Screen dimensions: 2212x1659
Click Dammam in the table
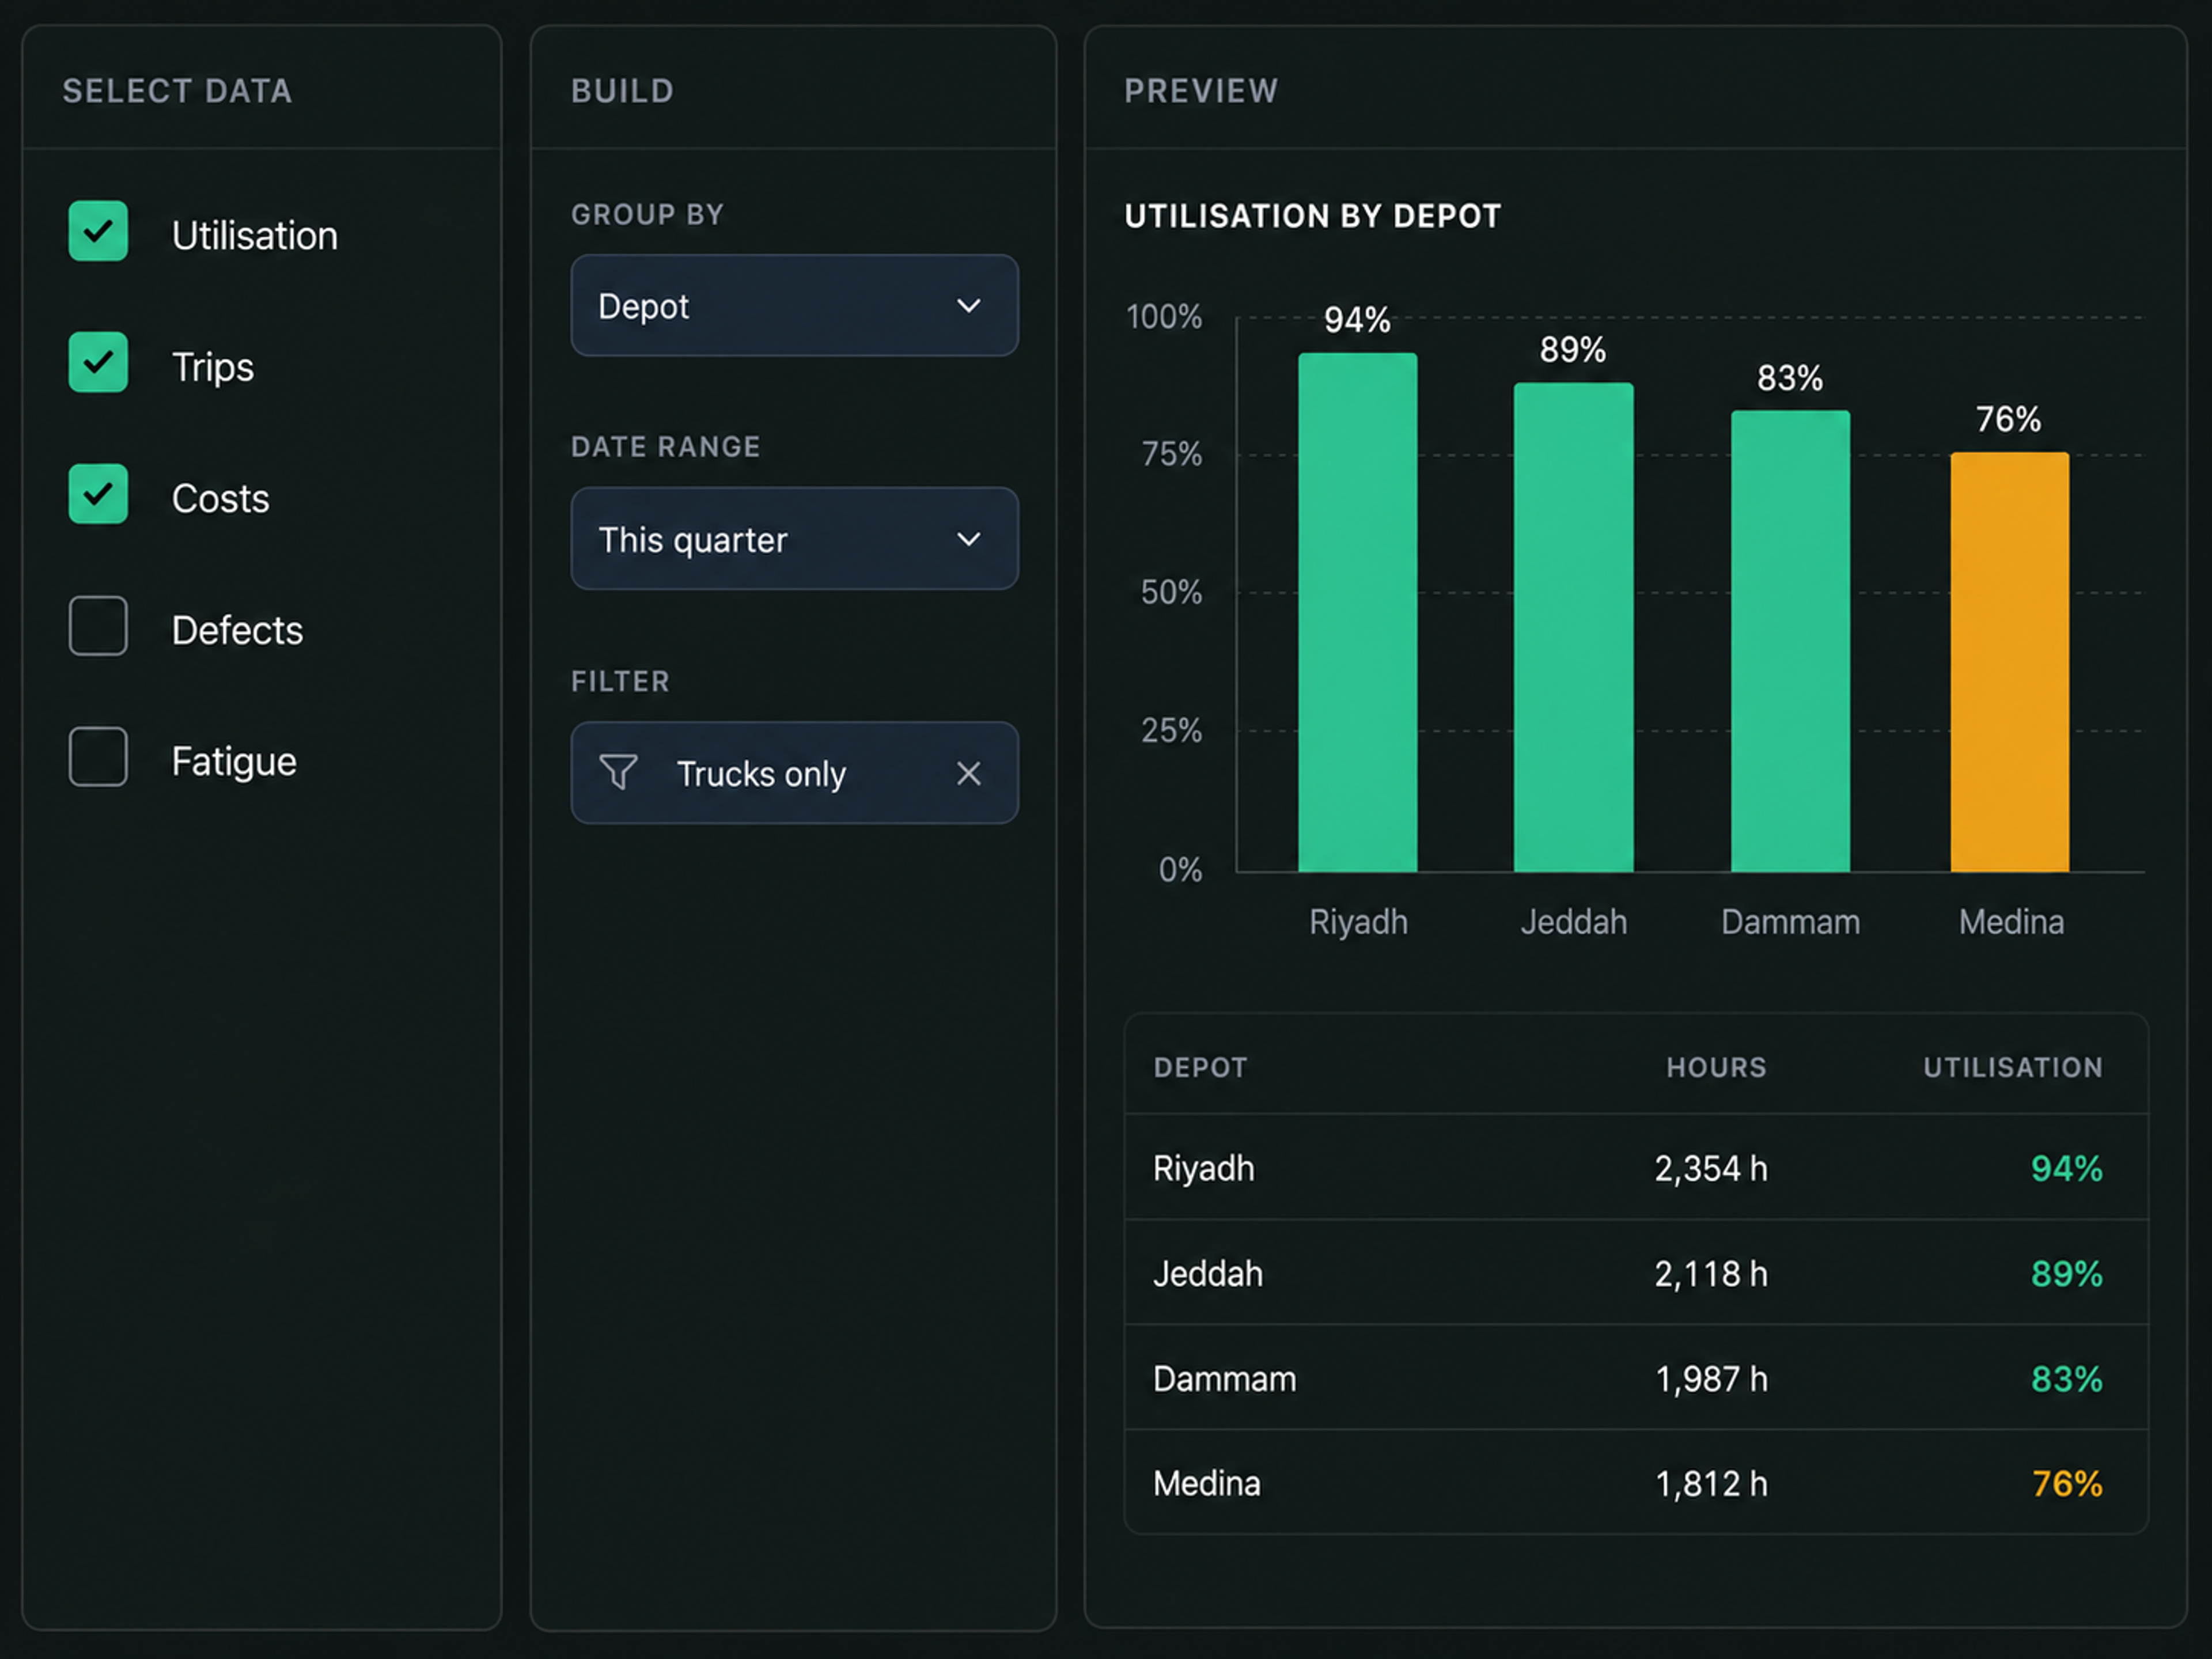[x=1224, y=1380]
